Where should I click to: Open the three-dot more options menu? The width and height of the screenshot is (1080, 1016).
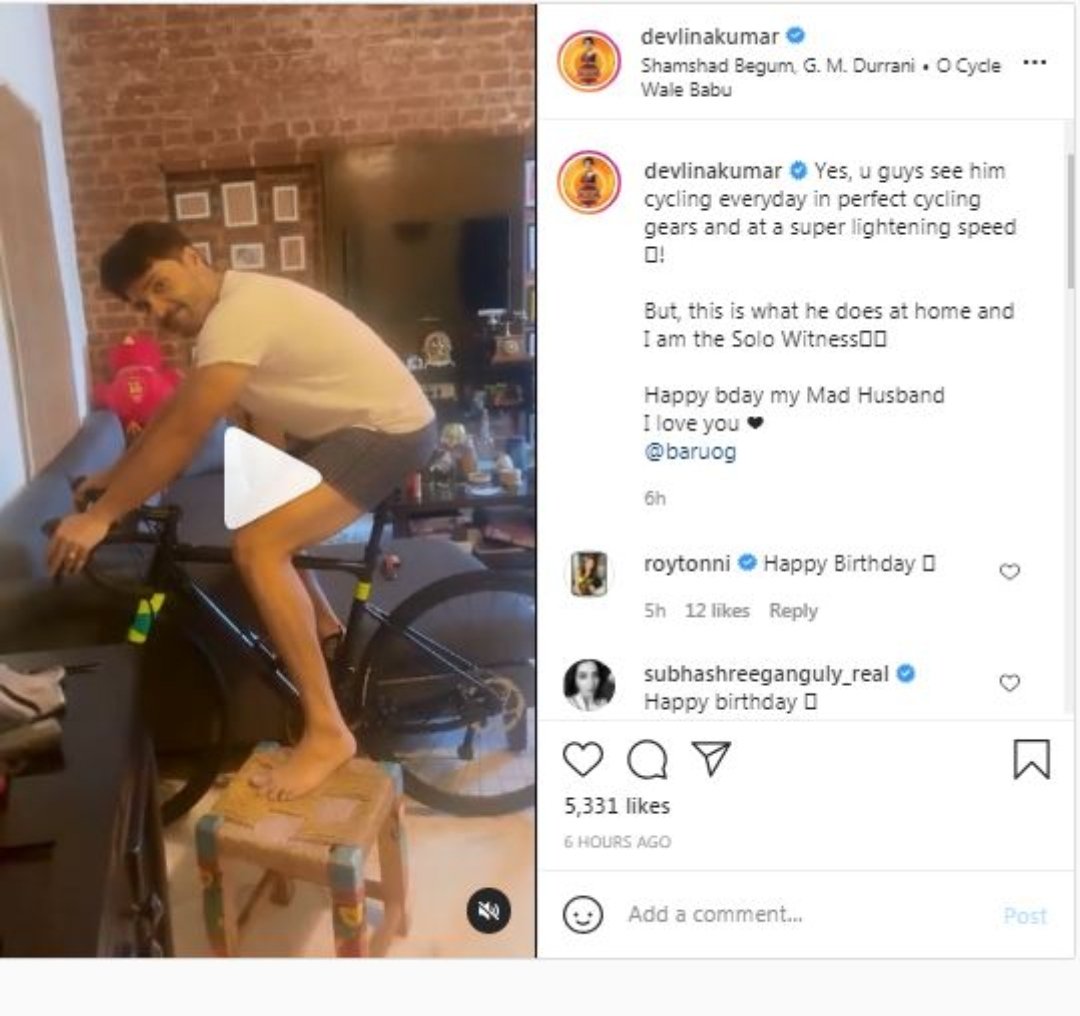(x=1034, y=63)
